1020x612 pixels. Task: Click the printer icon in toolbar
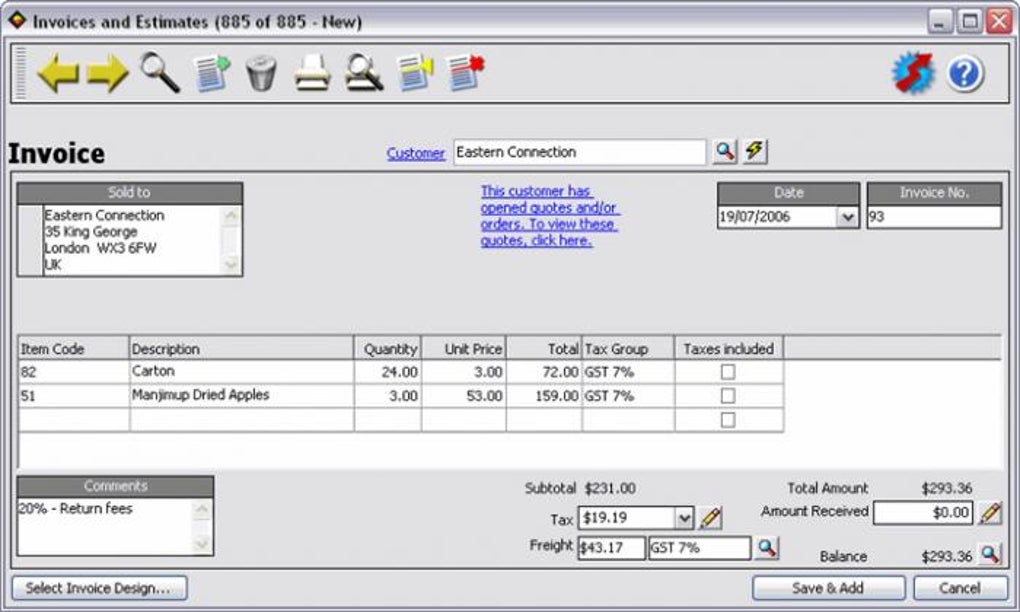[312, 73]
